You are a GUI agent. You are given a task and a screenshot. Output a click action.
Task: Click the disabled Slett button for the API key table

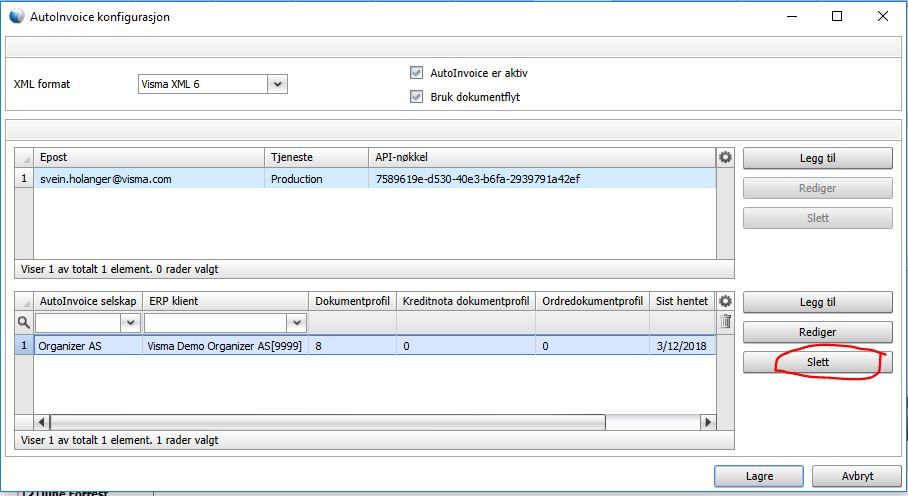(x=818, y=218)
